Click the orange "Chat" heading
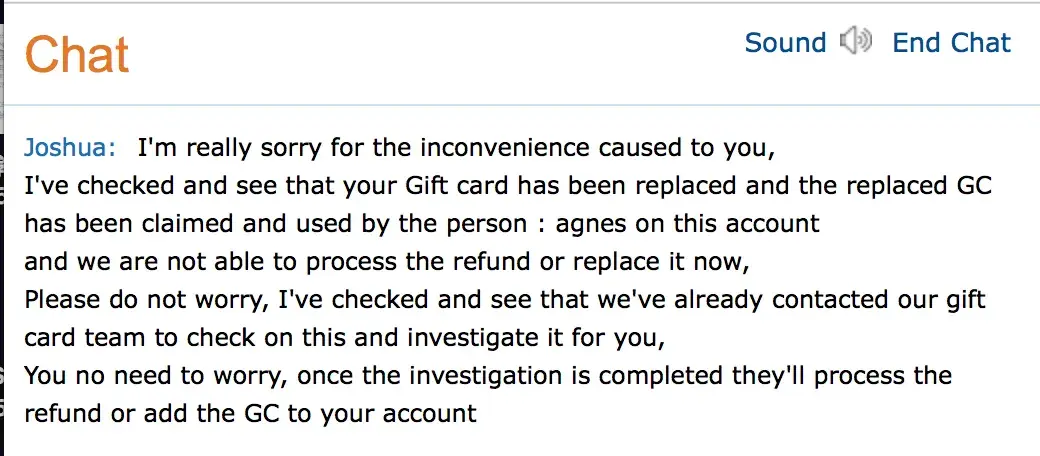The width and height of the screenshot is (1040, 456). [x=77, y=53]
